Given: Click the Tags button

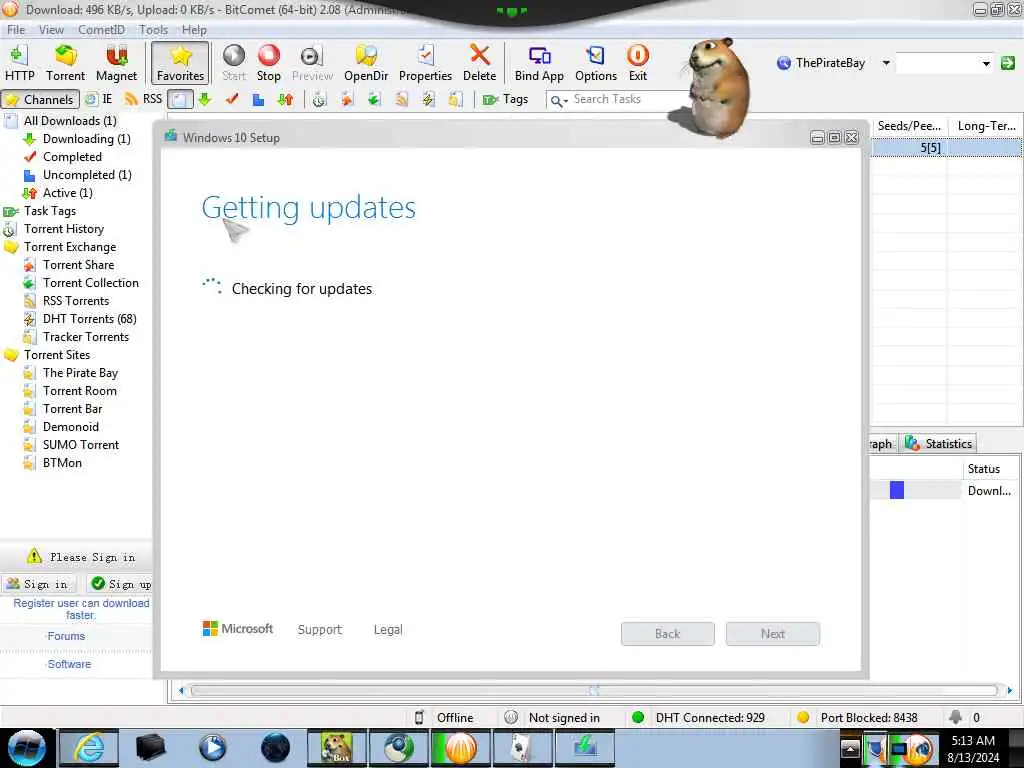Looking at the screenshot, I should [x=505, y=99].
